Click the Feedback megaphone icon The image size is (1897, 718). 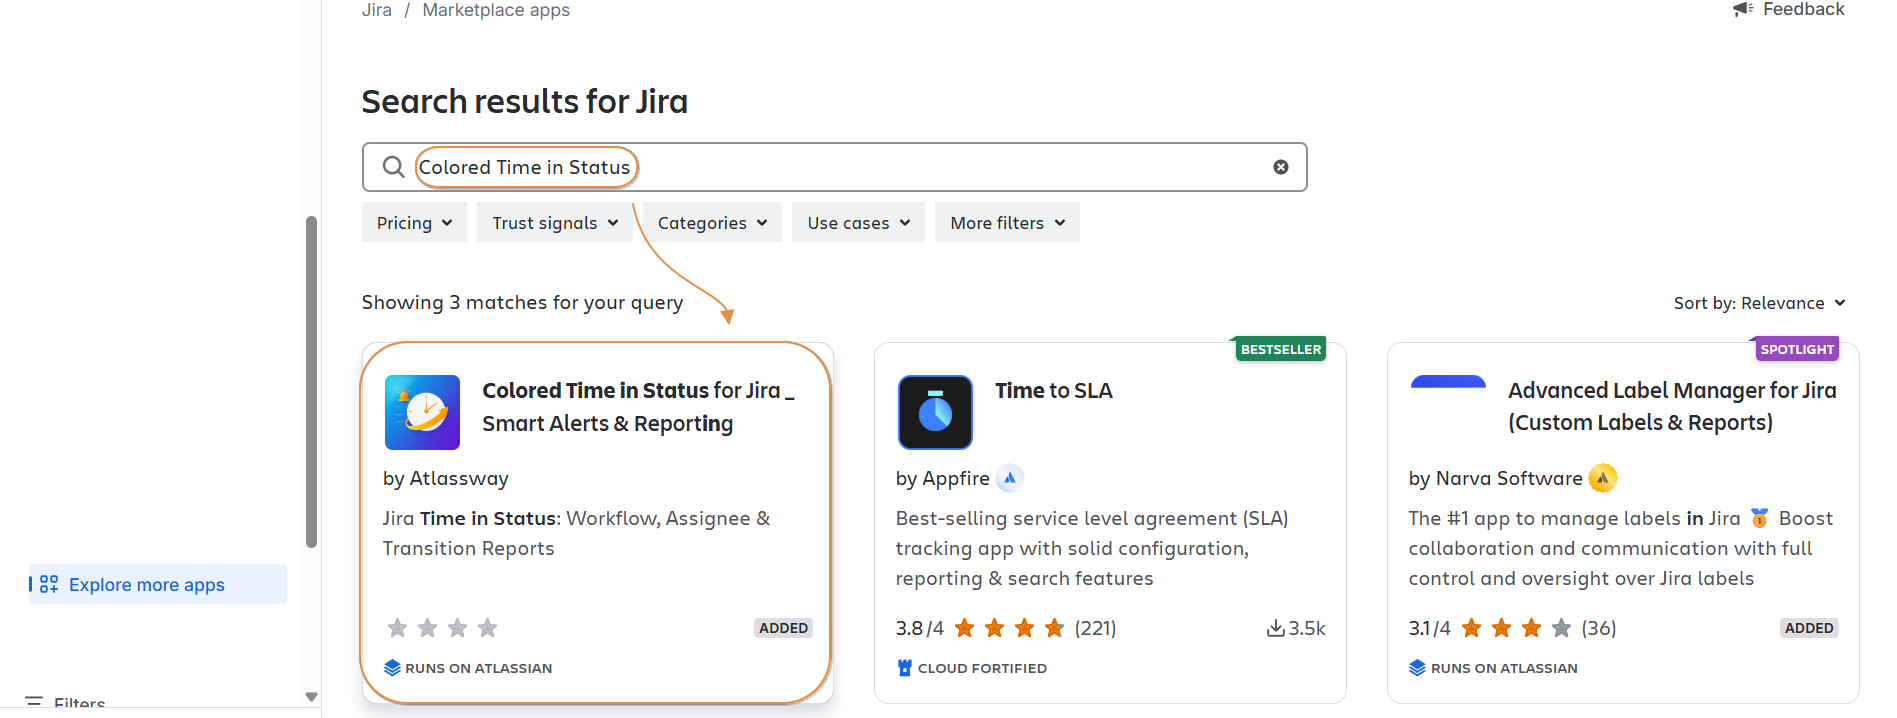1743,9
